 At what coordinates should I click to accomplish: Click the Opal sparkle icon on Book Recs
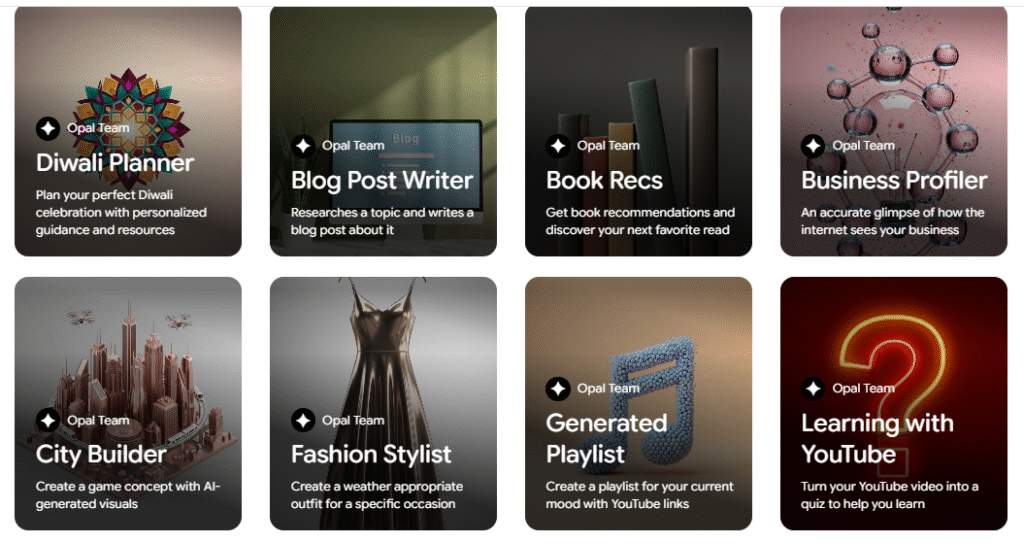point(558,146)
